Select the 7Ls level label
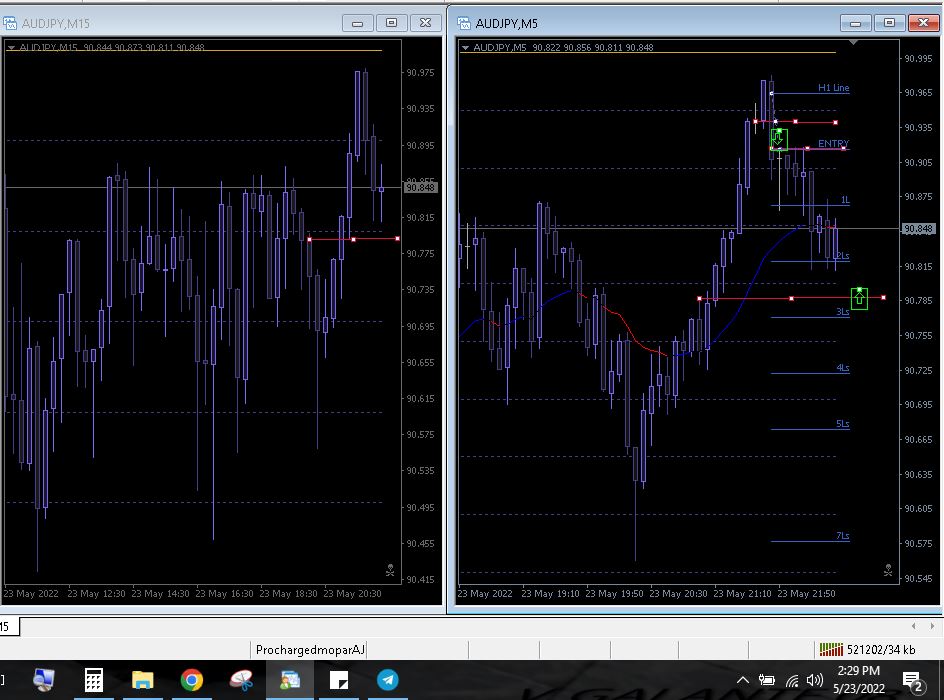944x700 pixels. click(843, 536)
